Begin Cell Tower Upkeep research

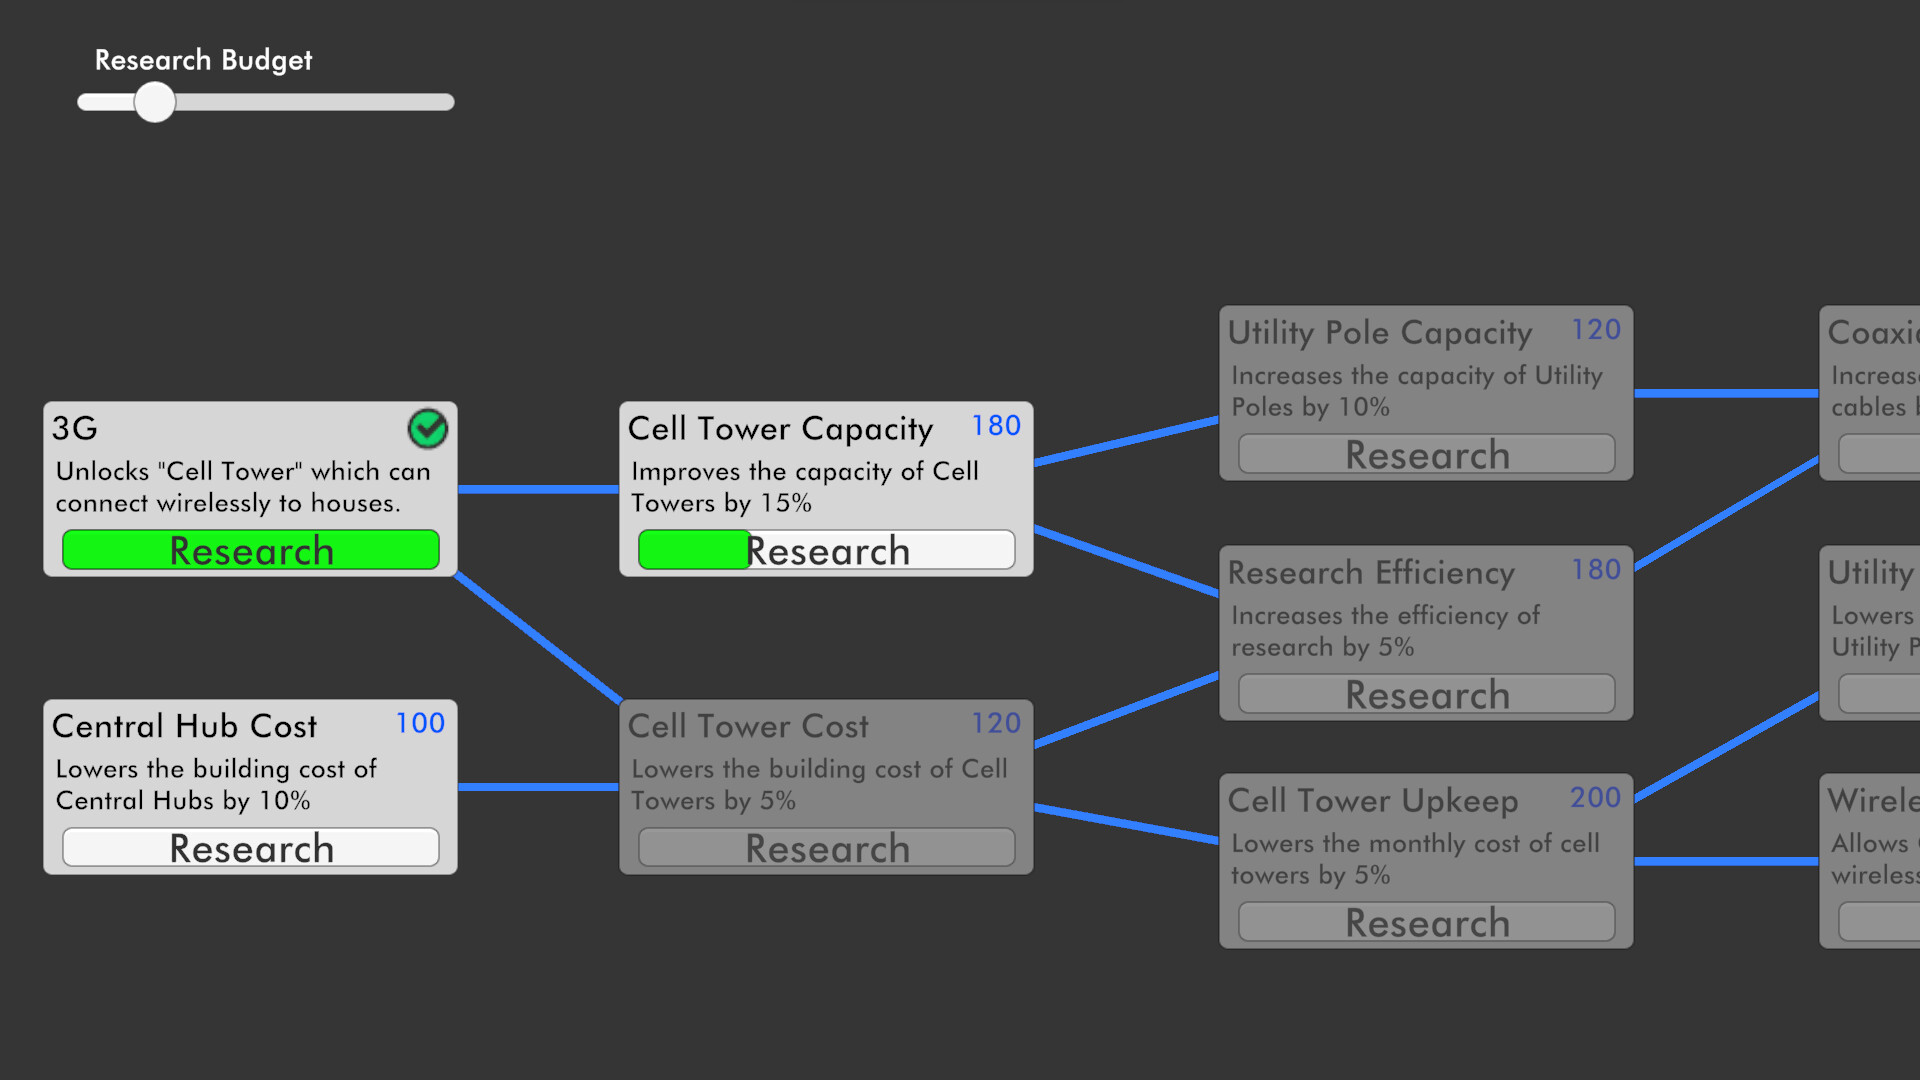click(1426, 922)
